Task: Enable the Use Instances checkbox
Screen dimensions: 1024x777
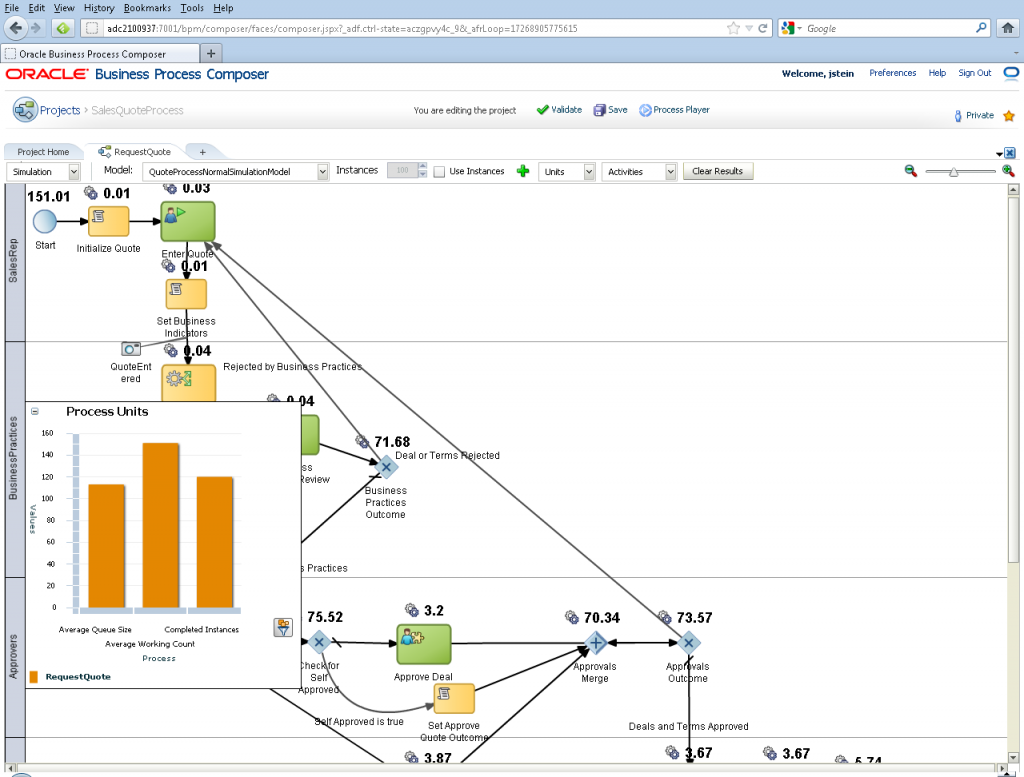Action: [x=439, y=172]
